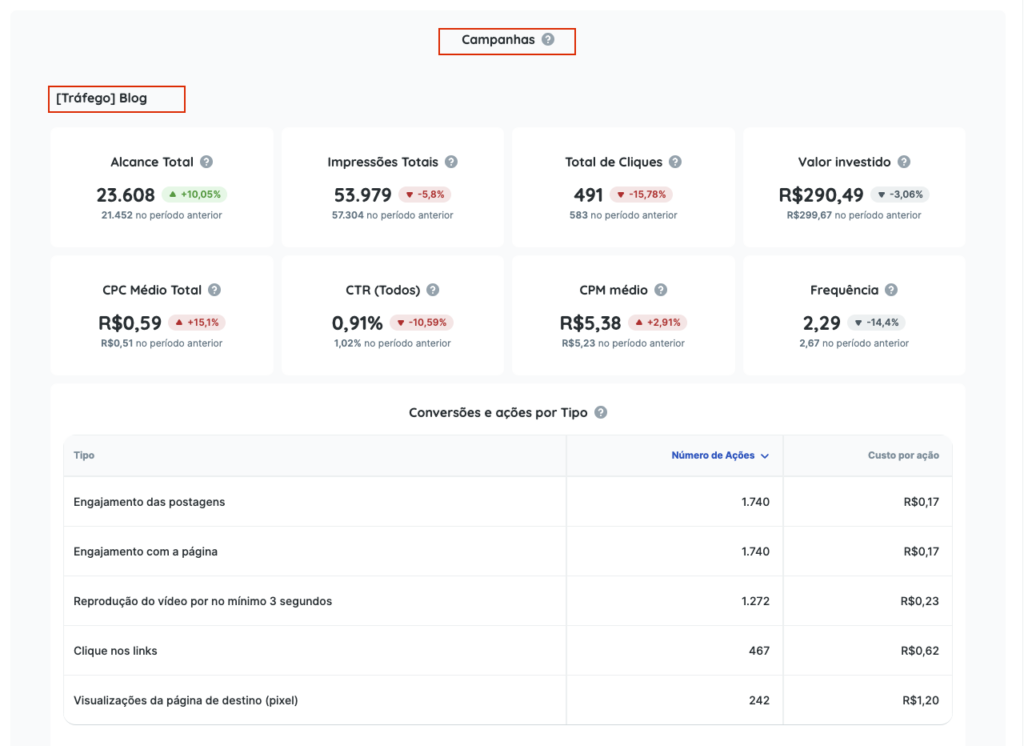Open the CTR (Todos) help icon
Viewport: 1024px width, 746px height.
coord(433,290)
